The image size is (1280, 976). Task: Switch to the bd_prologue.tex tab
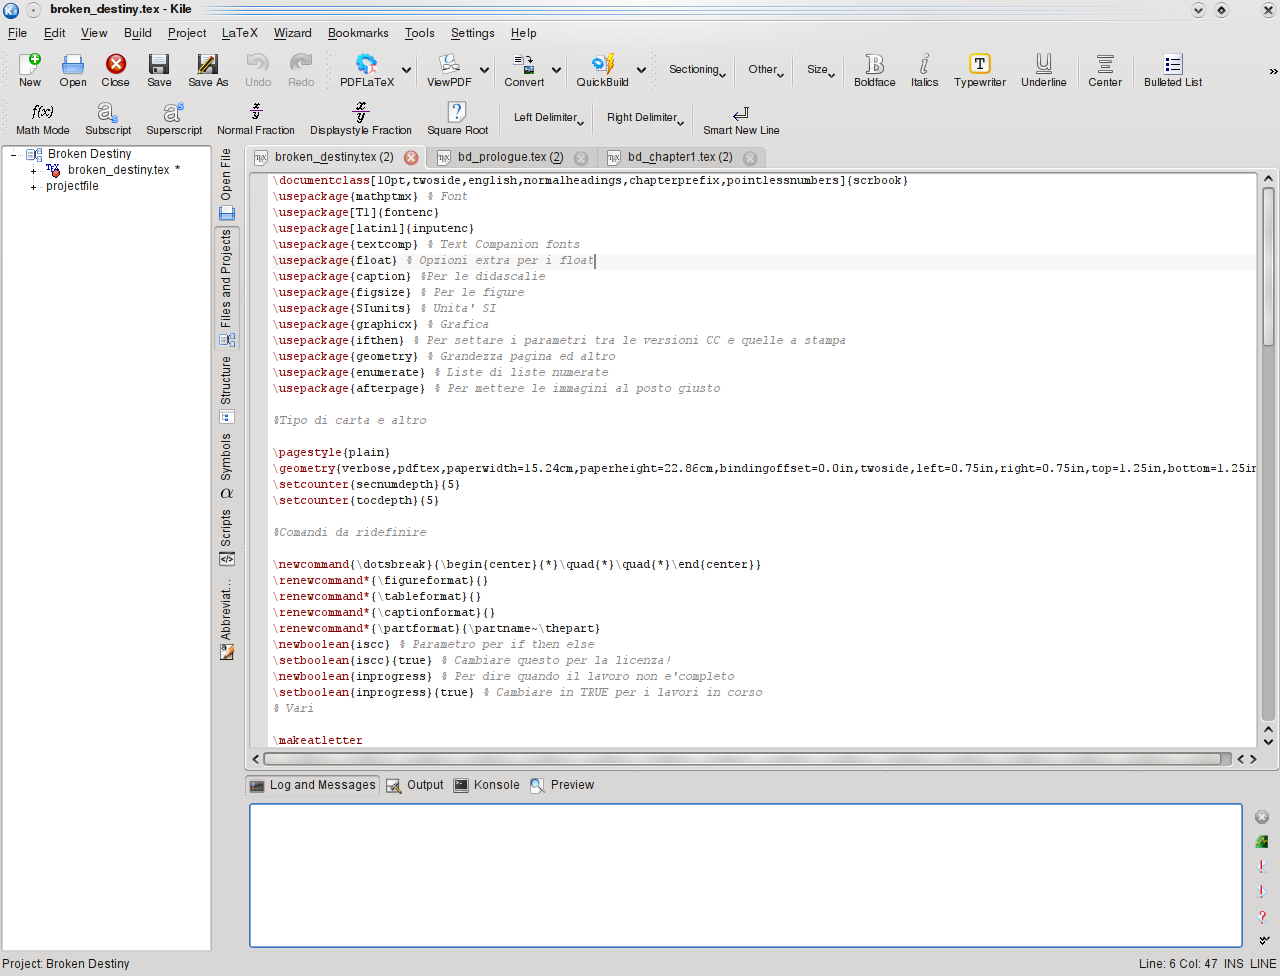(x=510, y=157)
